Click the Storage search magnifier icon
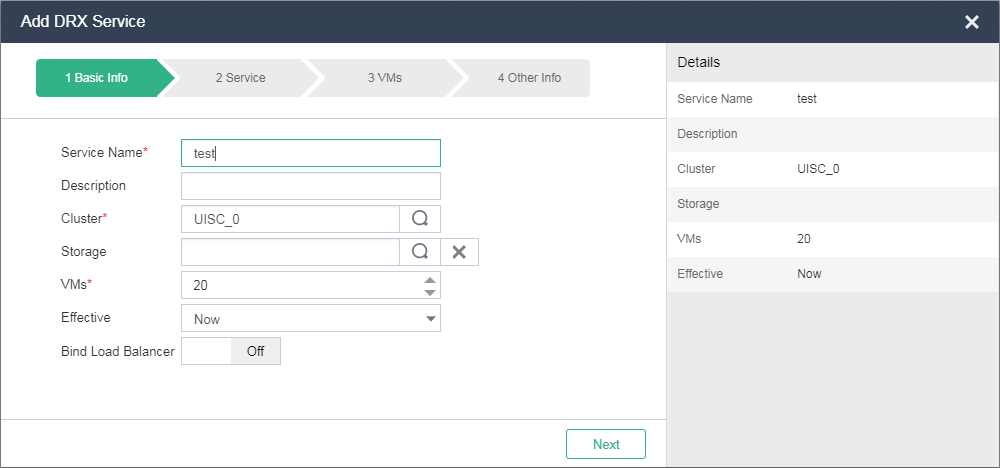 tap(420, 252)
